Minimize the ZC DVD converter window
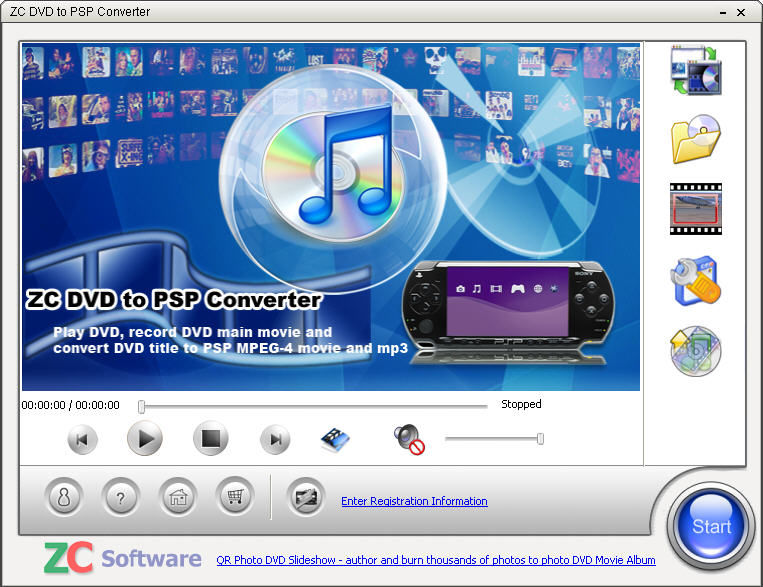Viewport: 763px width, 587px height. click(723, 13)
